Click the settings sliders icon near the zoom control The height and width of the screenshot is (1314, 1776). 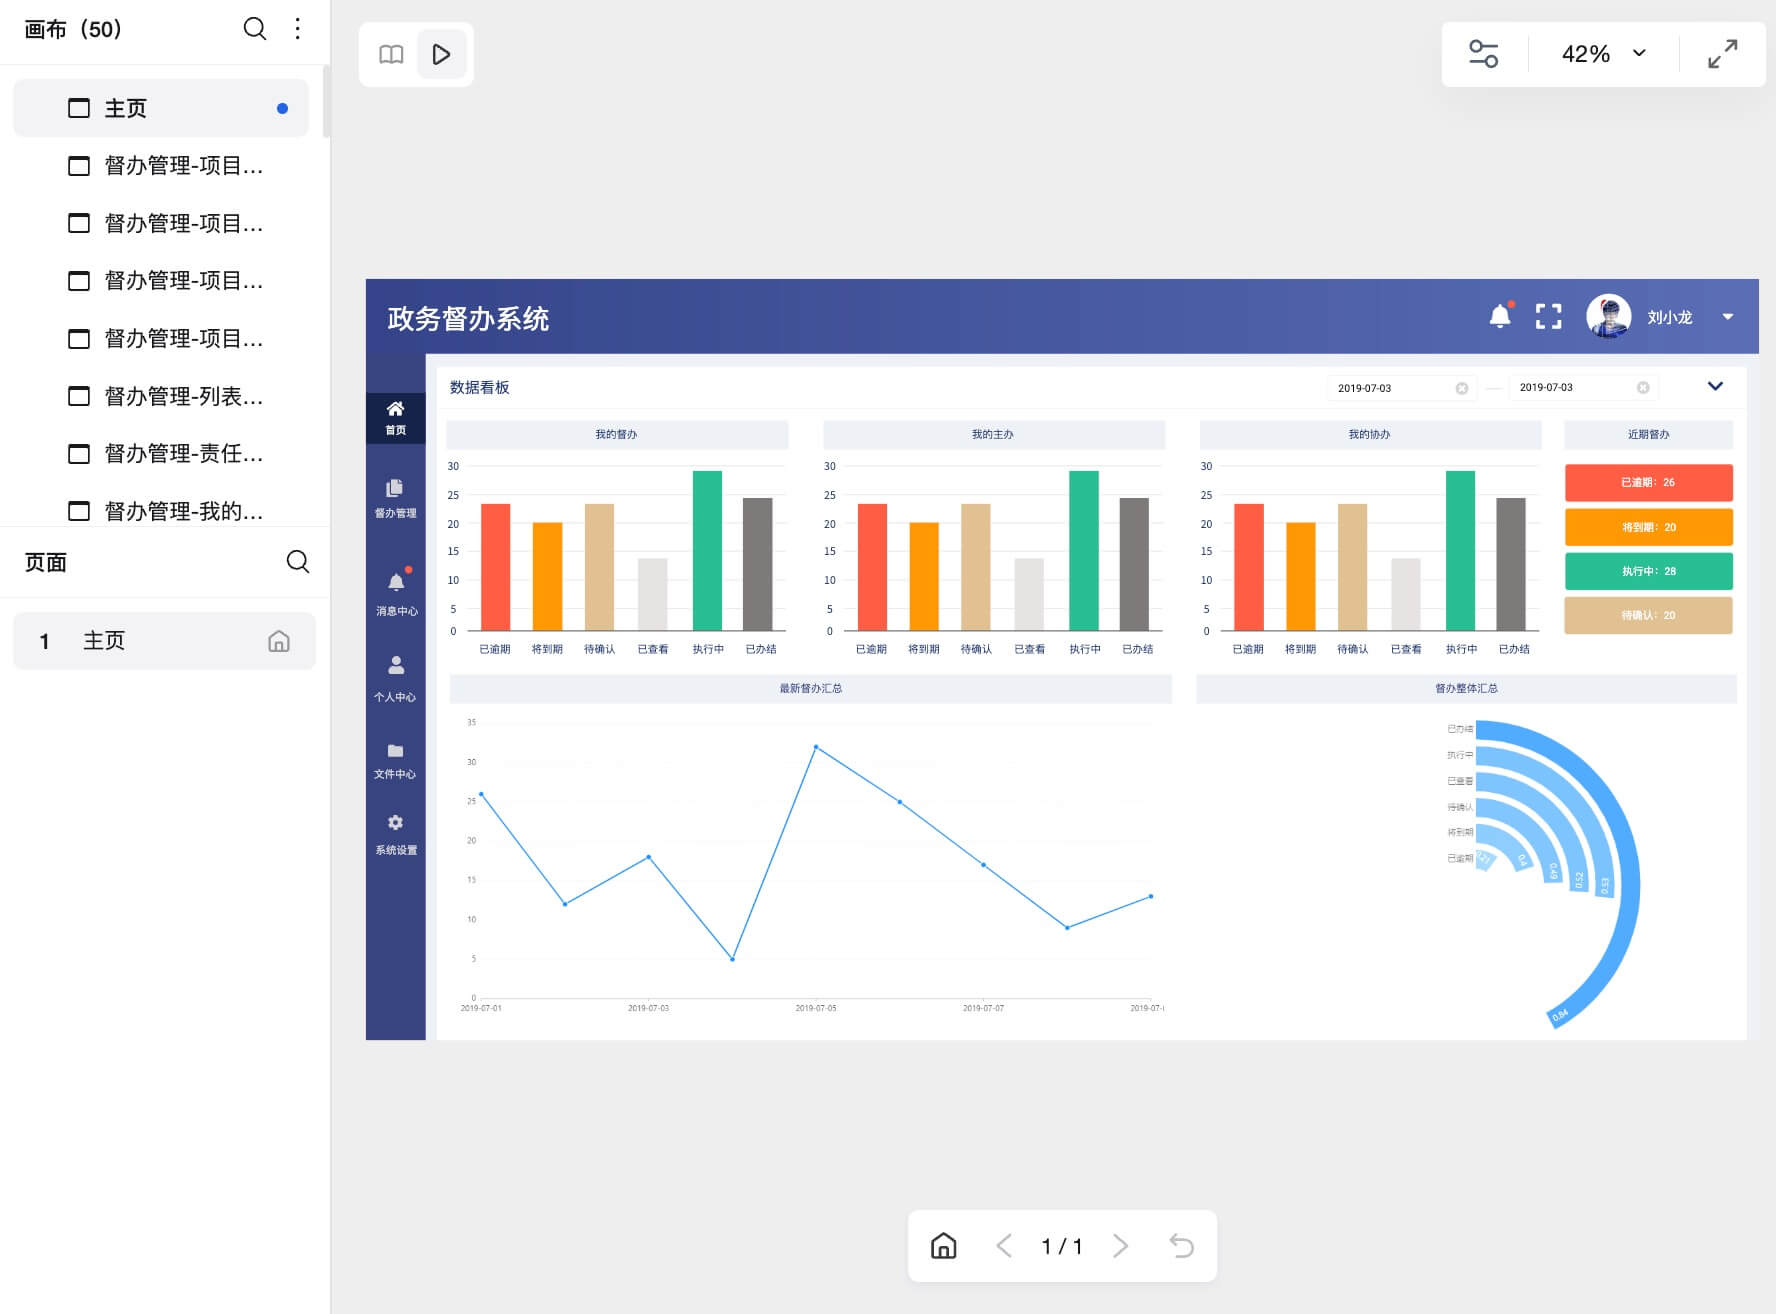[x=1483, y=53]
